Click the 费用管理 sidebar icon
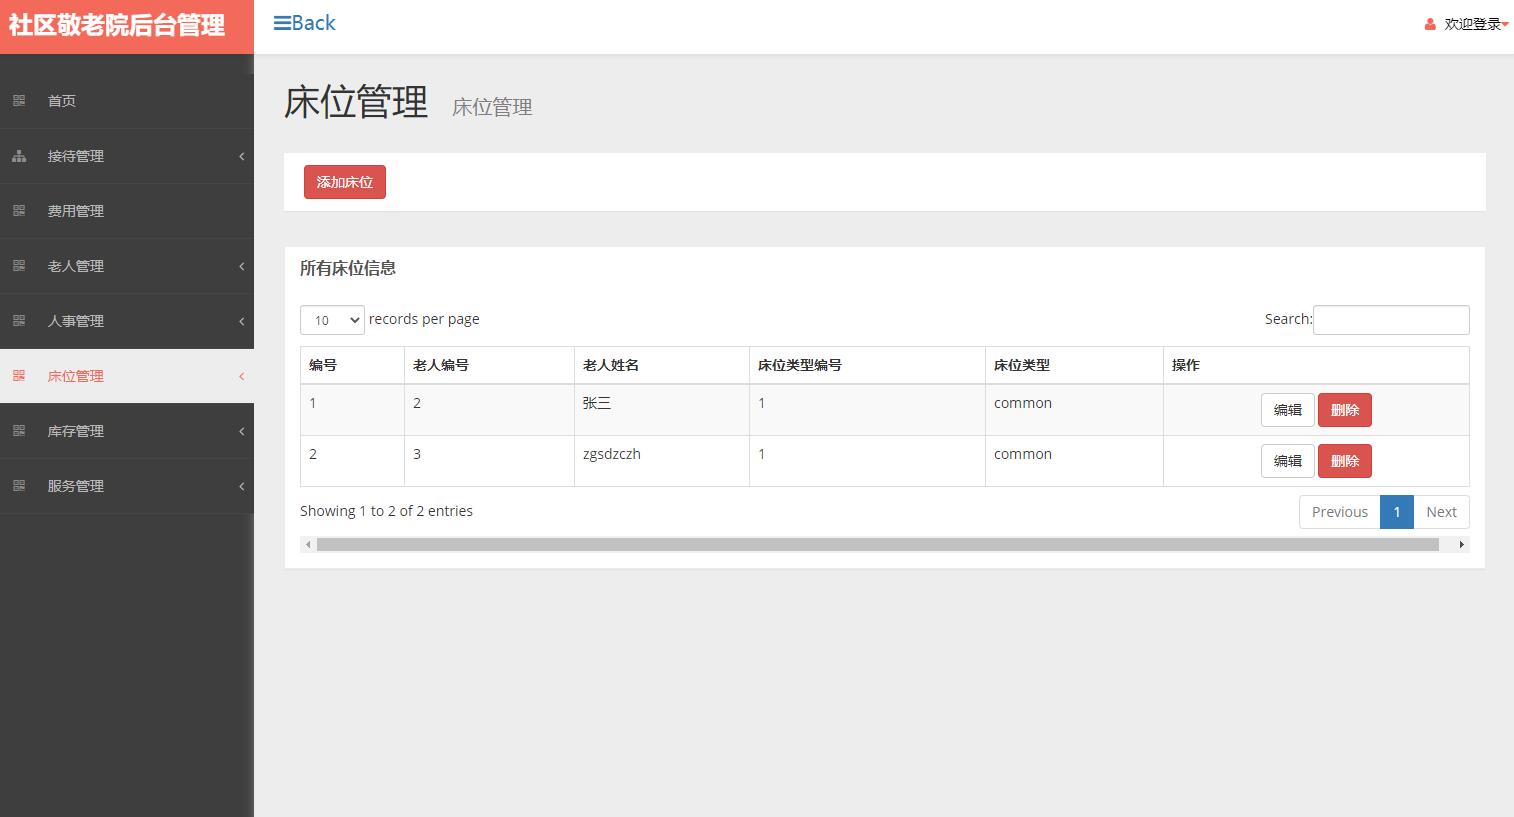Image resolution: width=1514 pixels, height=817 pixels. tap(19, 211)
